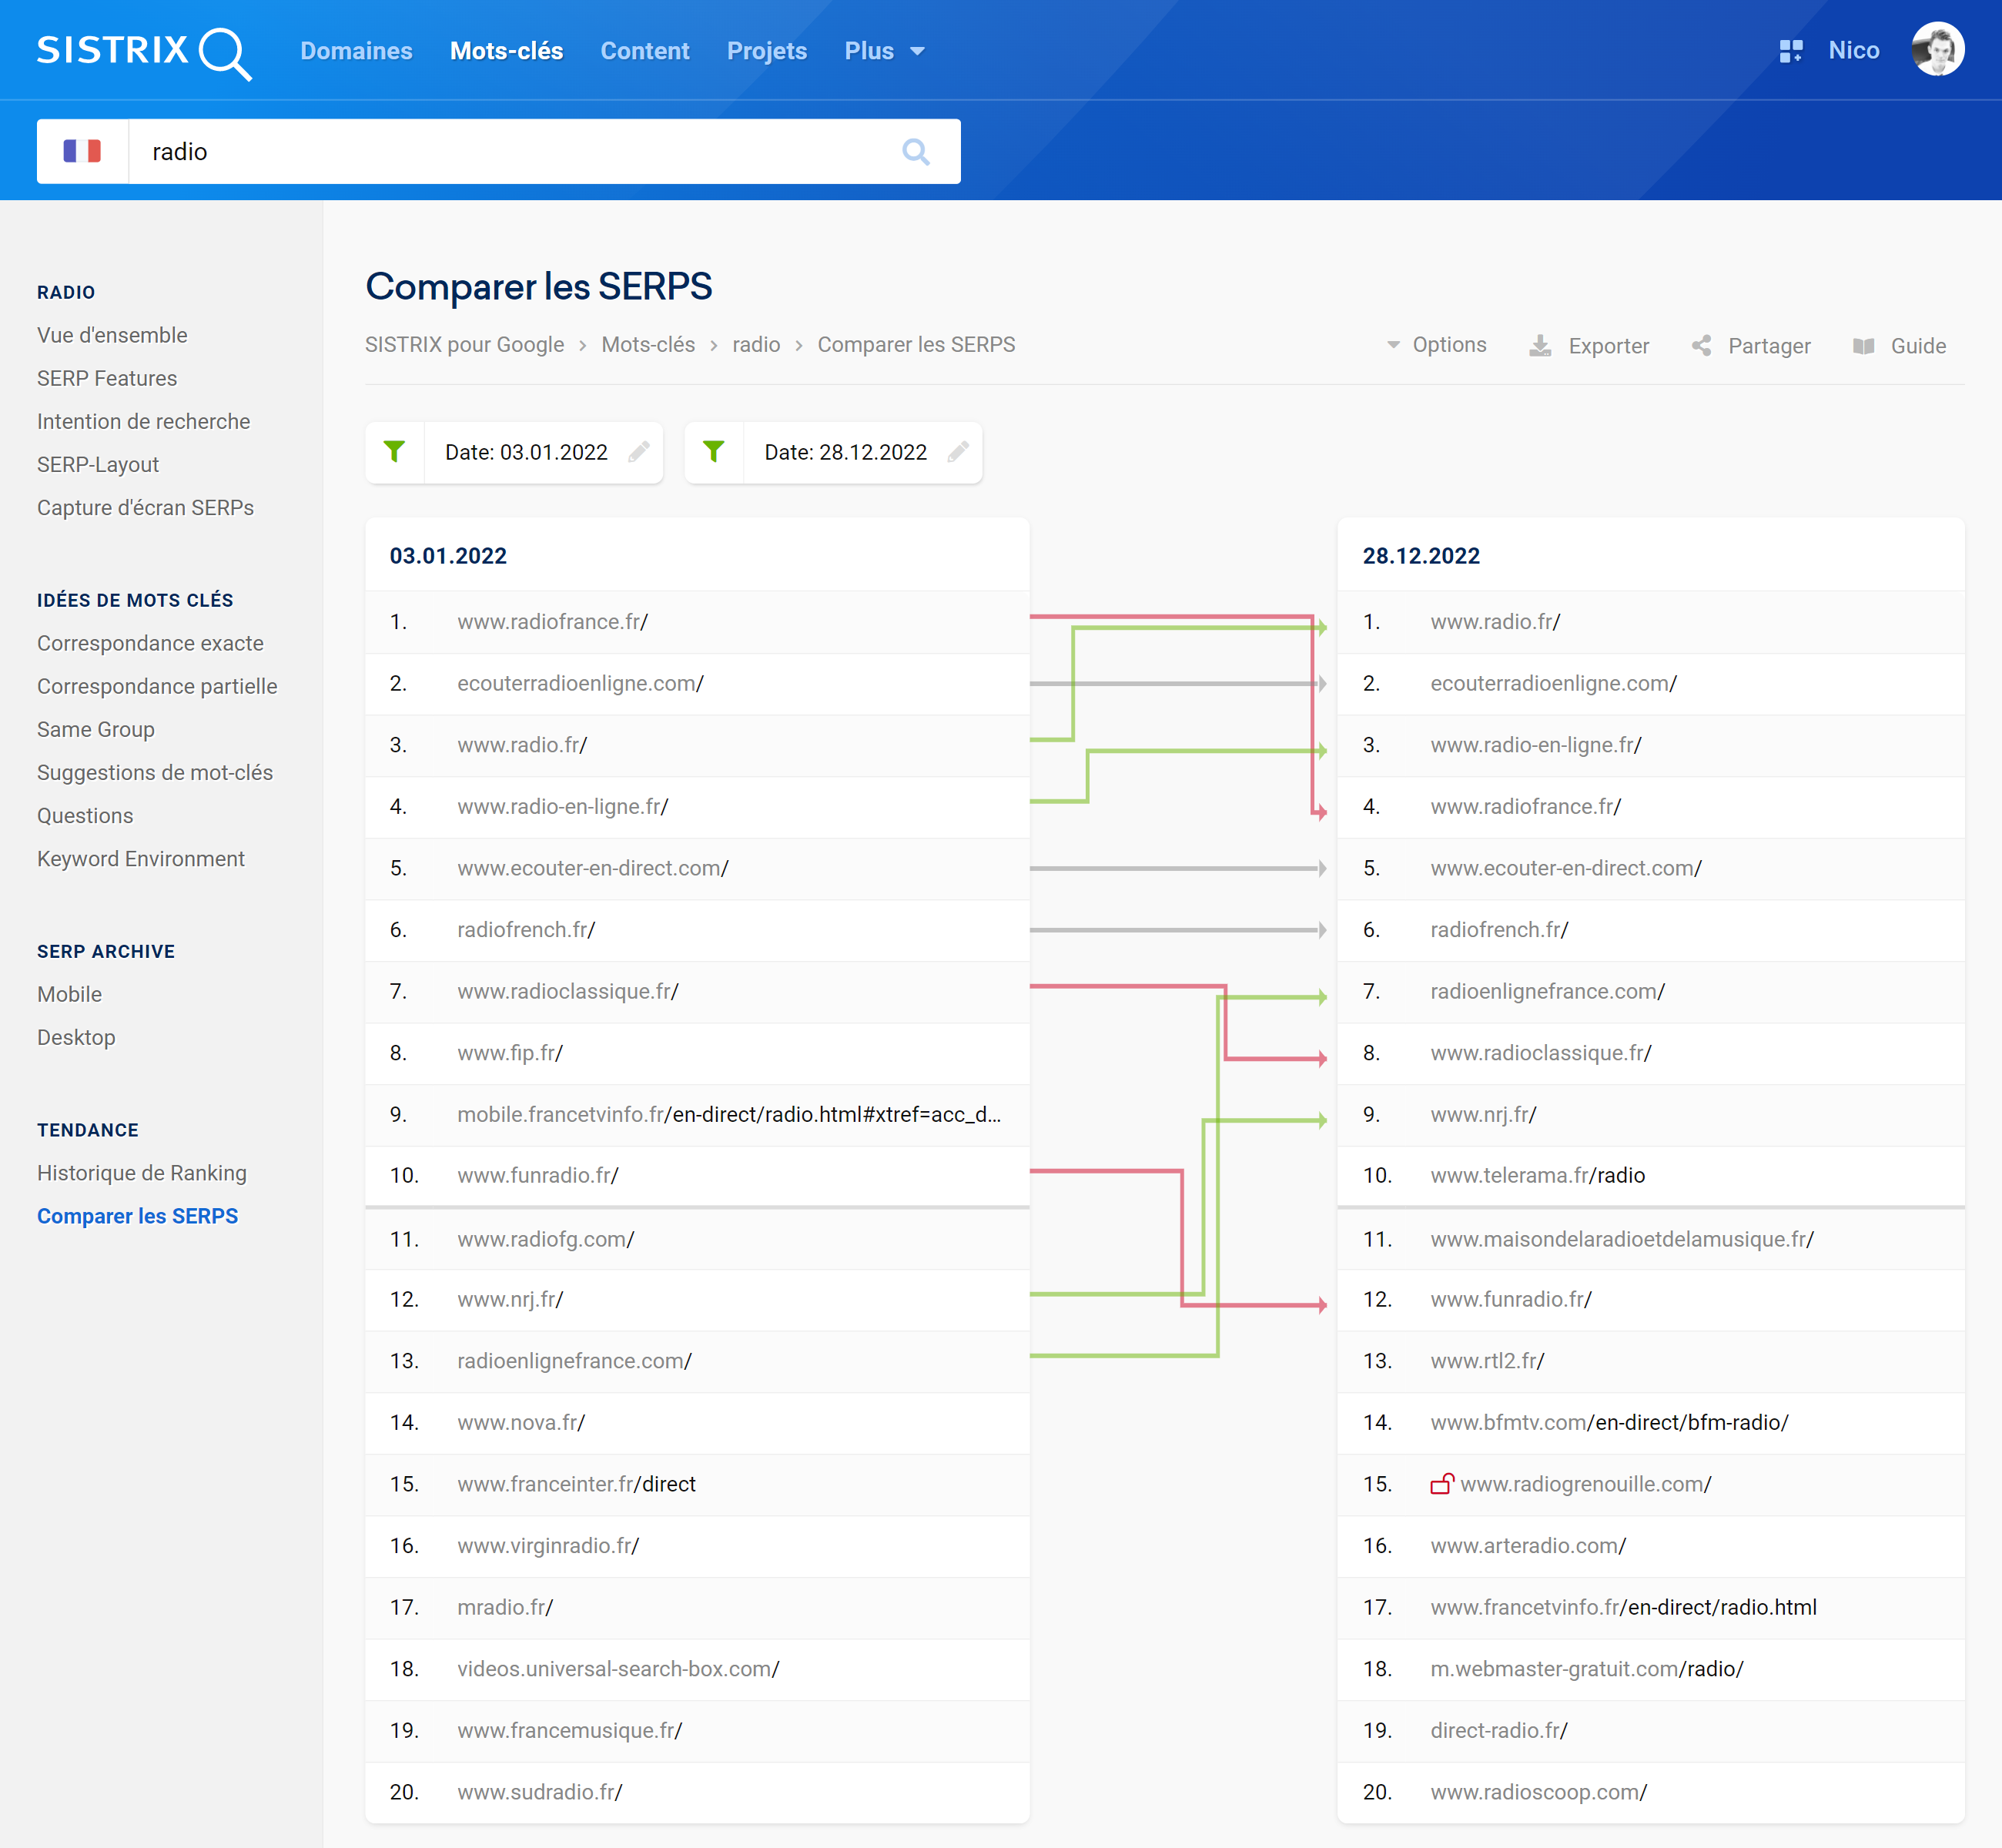Viewport: 2002px width, 1848px height.
Task: Click breadcrumb radio
Action: tap(756, 344)
